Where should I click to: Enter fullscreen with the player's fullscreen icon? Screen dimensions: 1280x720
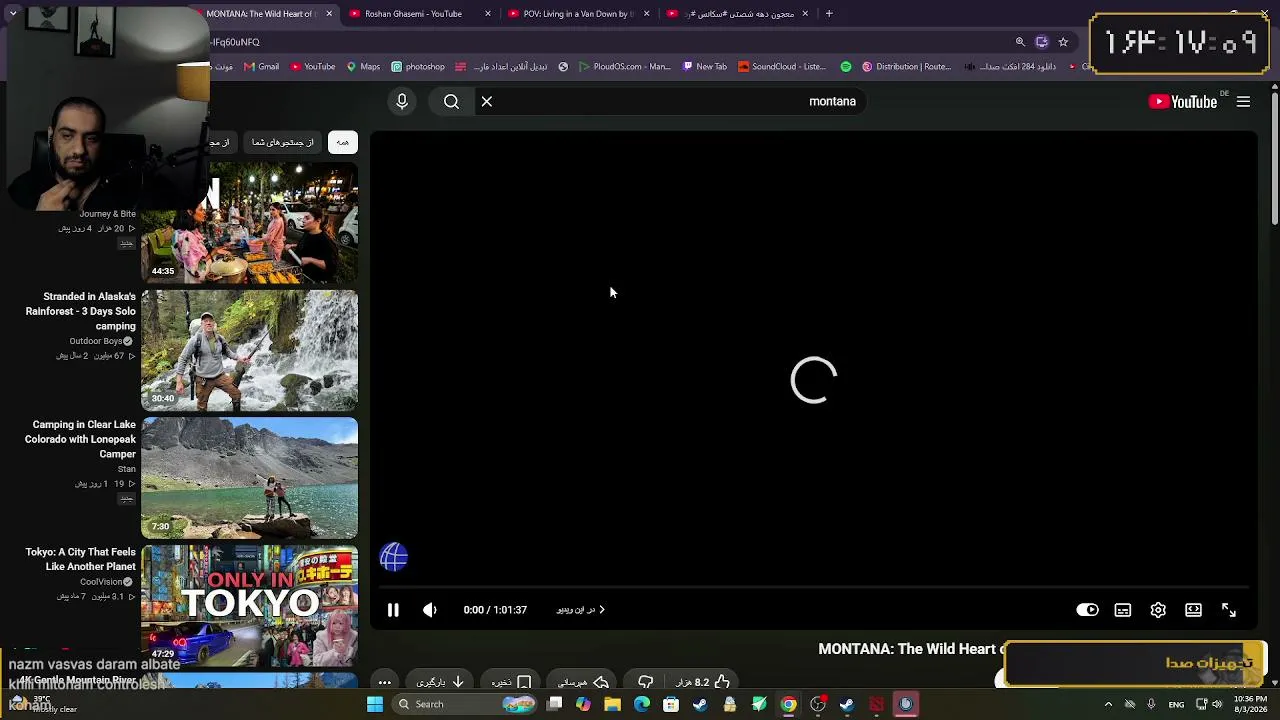click(1229, 610)
